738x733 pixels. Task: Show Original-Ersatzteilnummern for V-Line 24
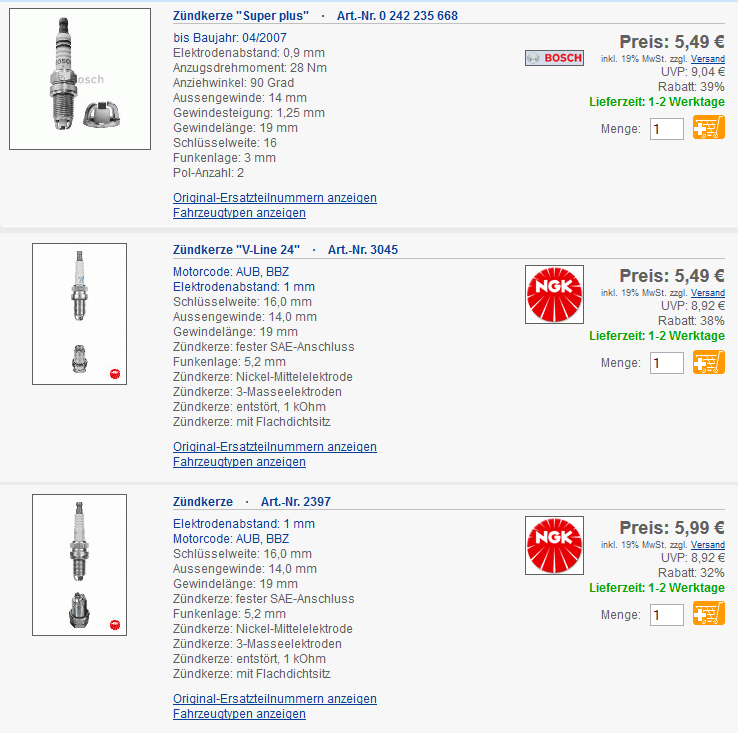275,447
